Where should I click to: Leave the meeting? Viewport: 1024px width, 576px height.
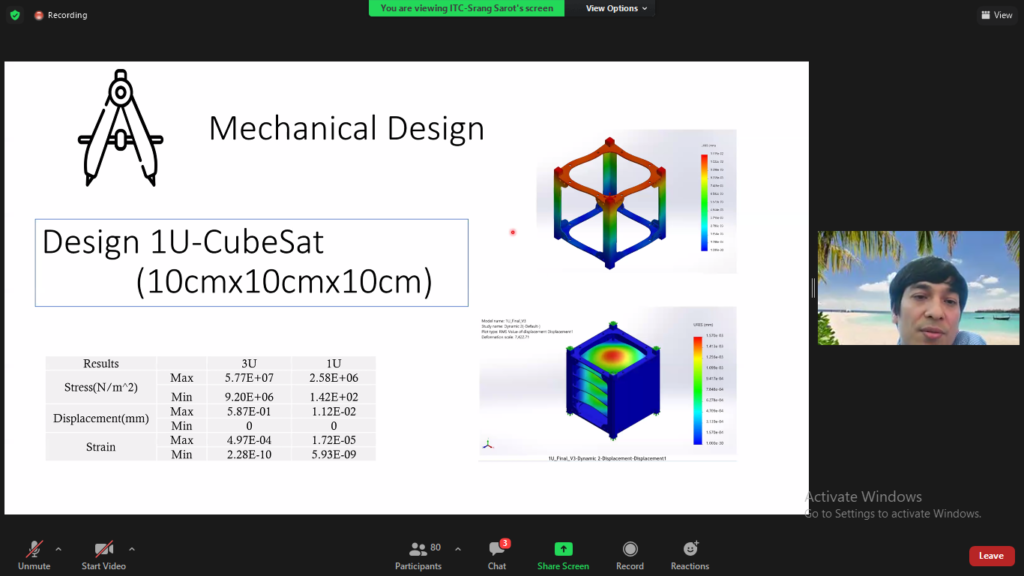(x=991, y=556)
